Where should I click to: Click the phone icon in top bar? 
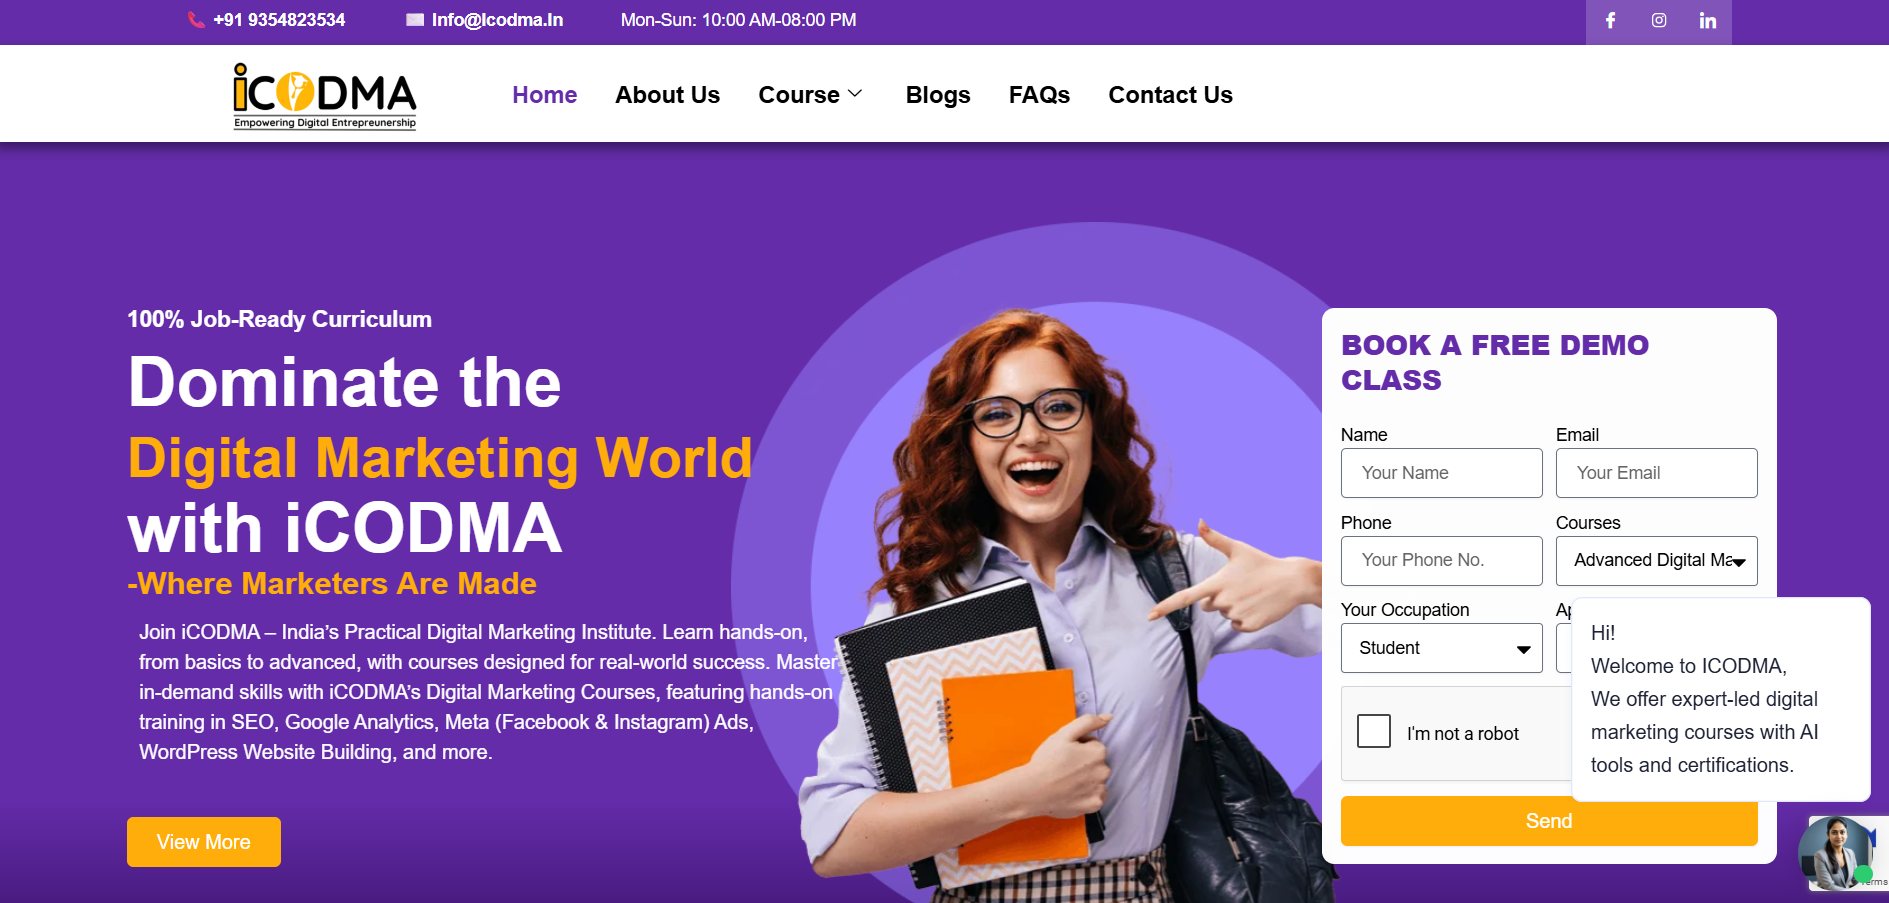tap(196, 20)
